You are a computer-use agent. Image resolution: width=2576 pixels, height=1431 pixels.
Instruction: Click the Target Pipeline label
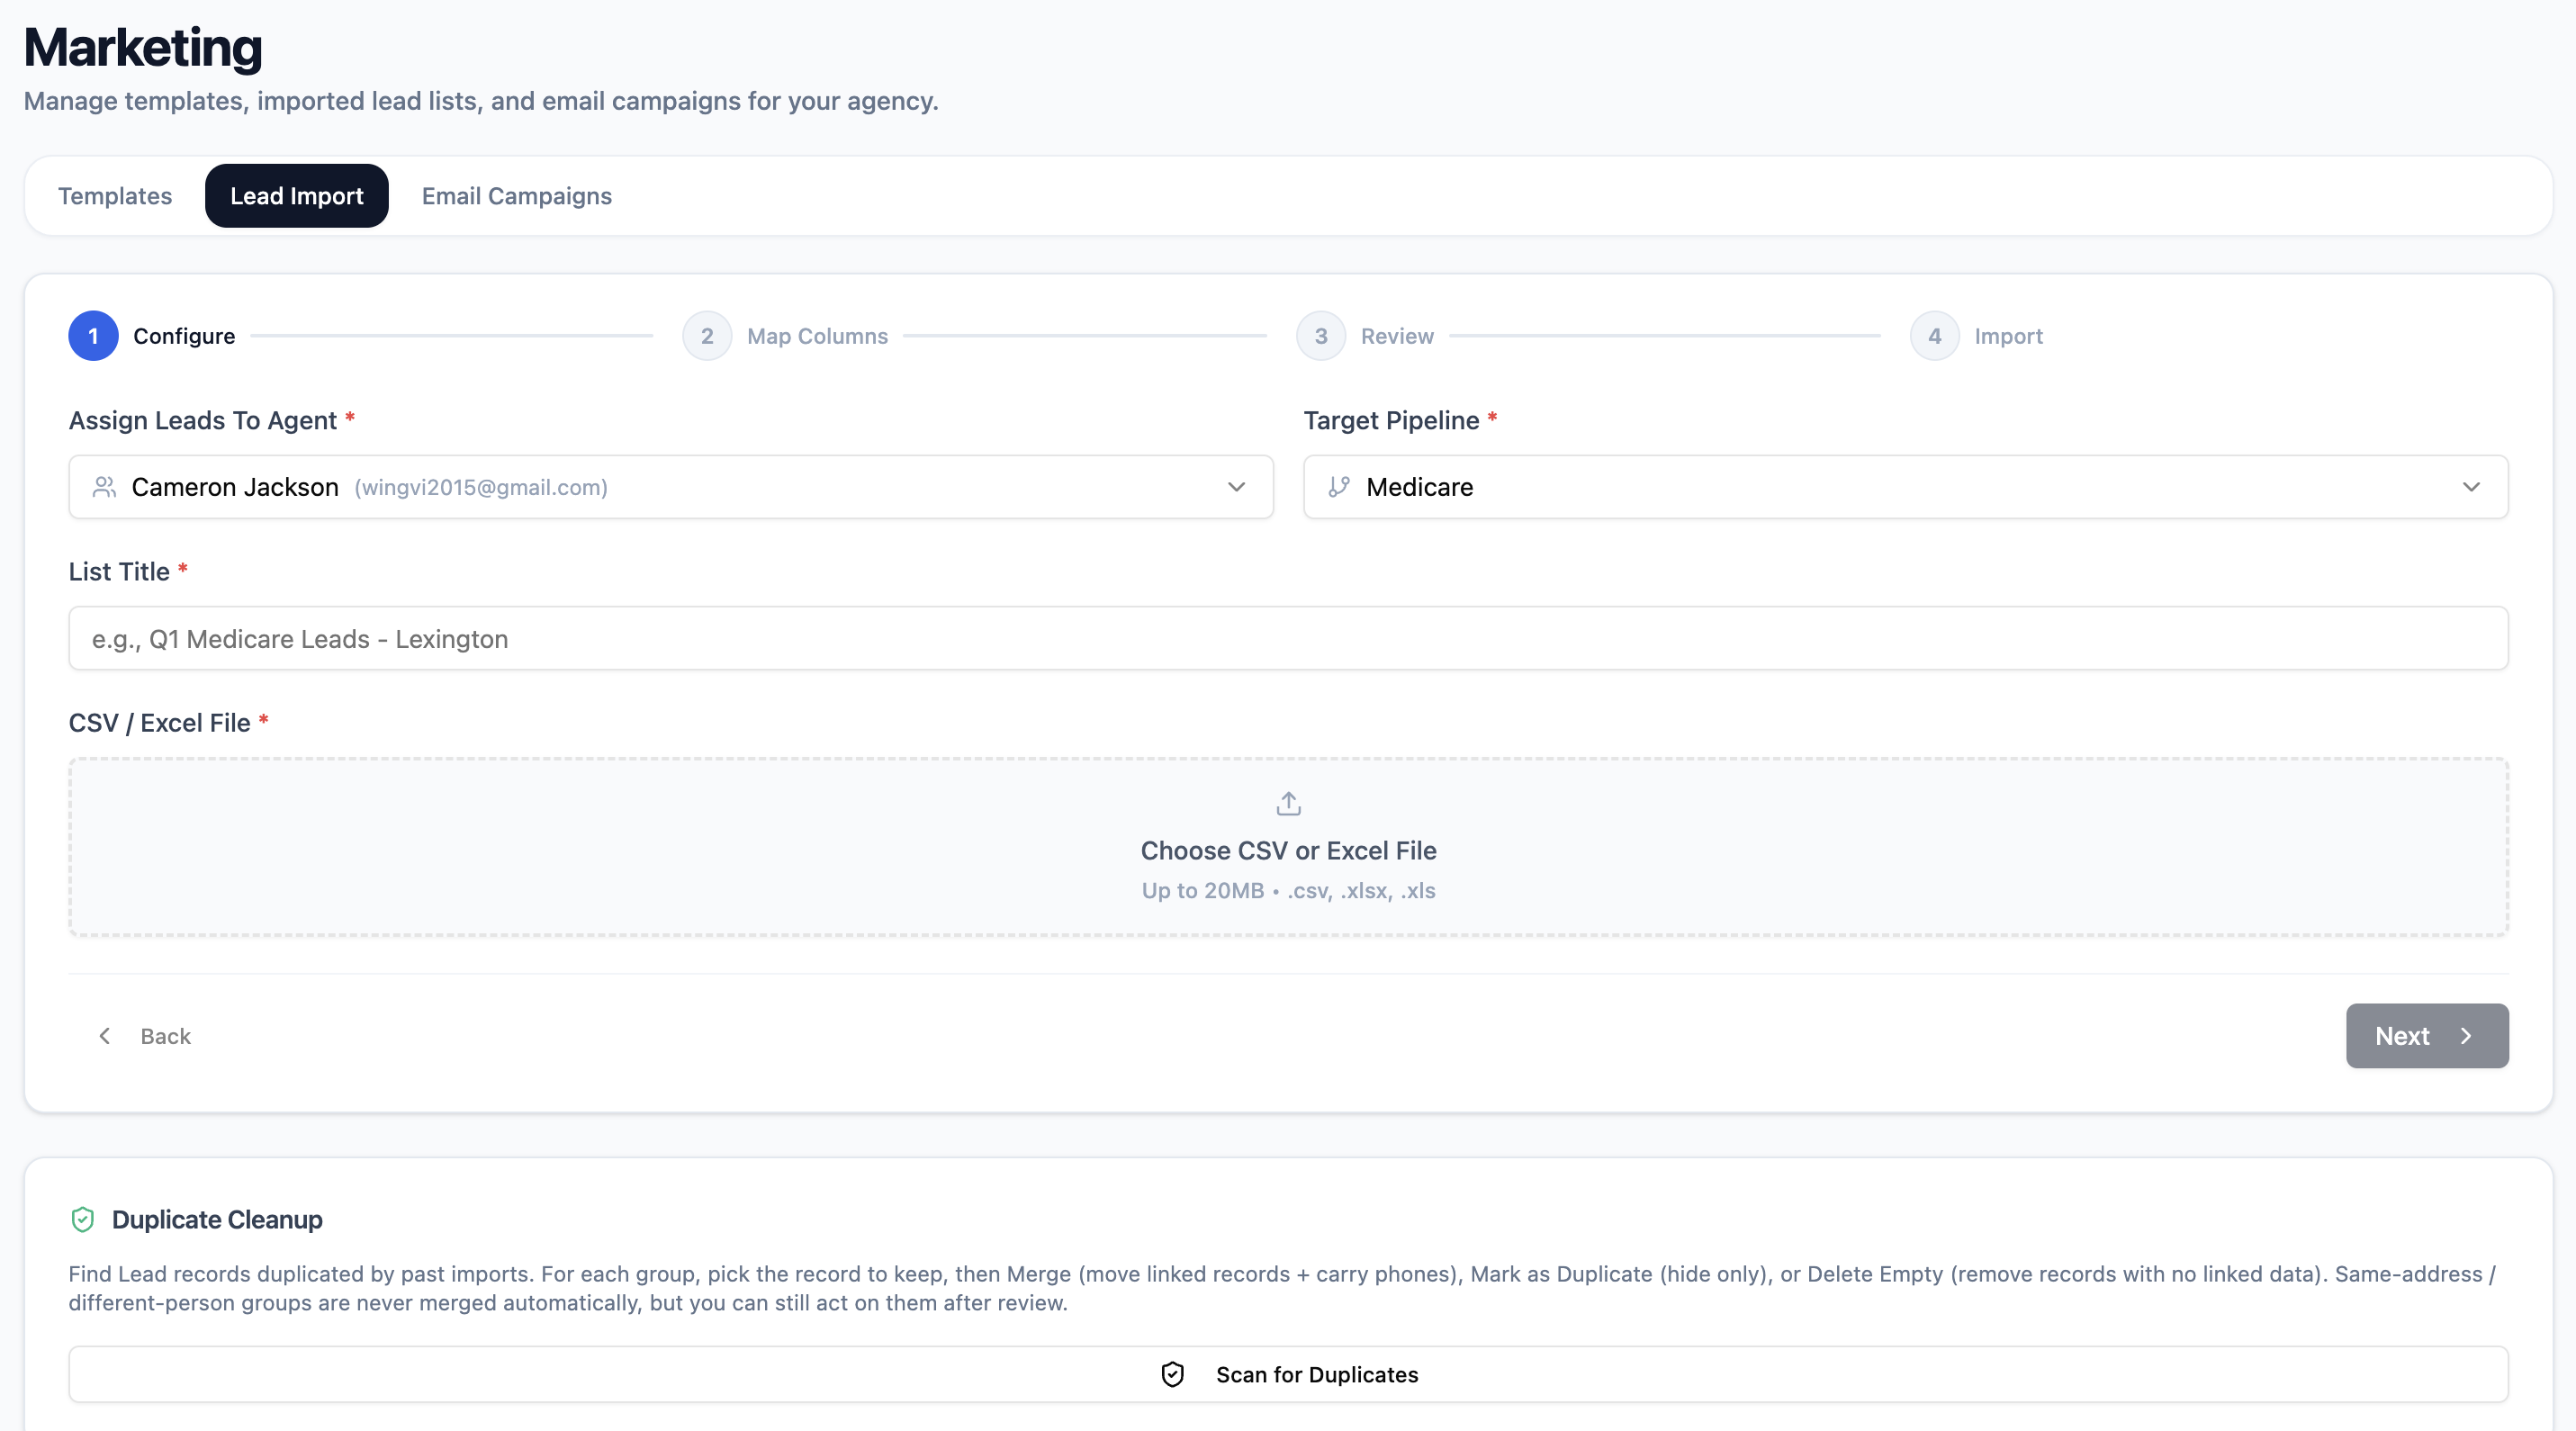1391,420
